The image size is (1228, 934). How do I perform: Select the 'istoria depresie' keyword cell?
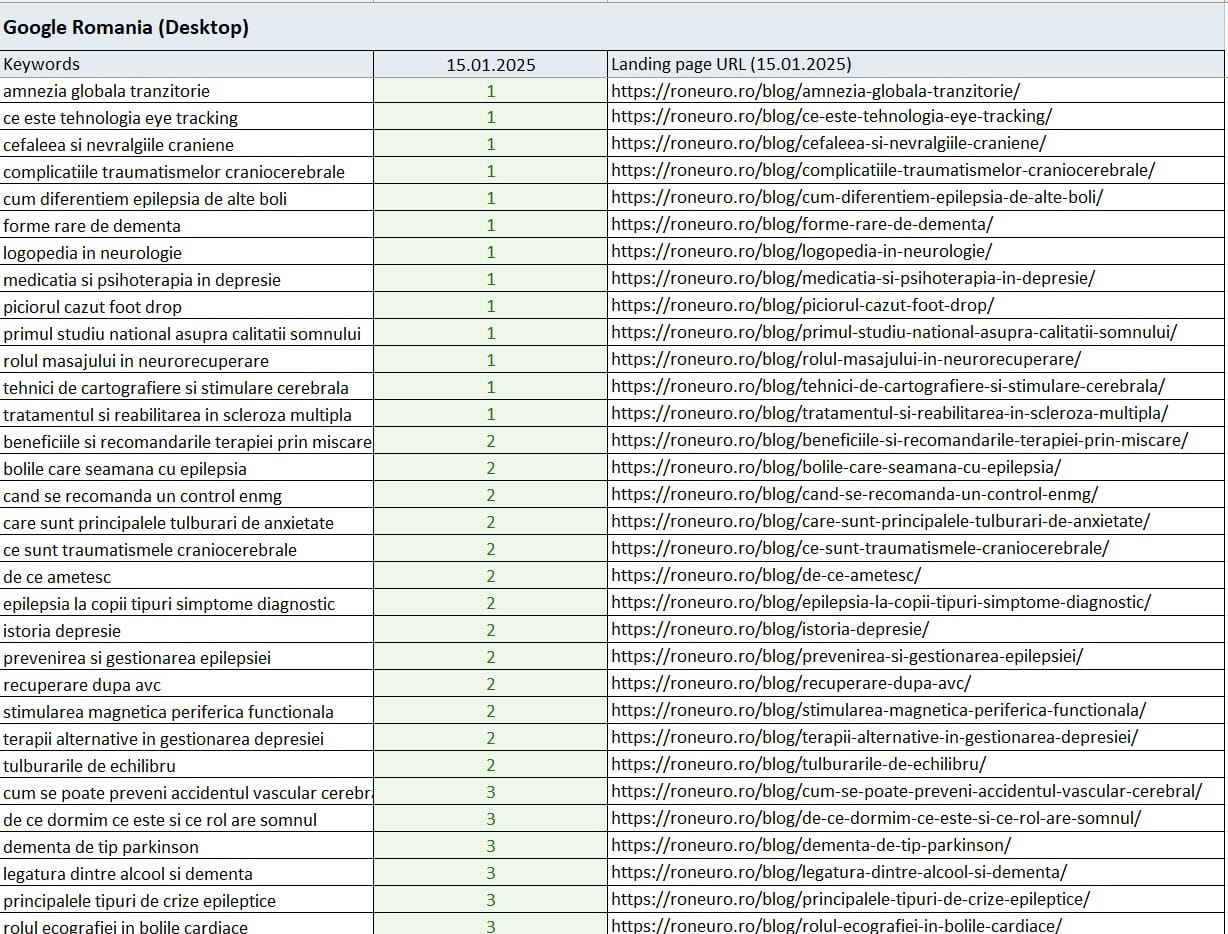[62, 631]
